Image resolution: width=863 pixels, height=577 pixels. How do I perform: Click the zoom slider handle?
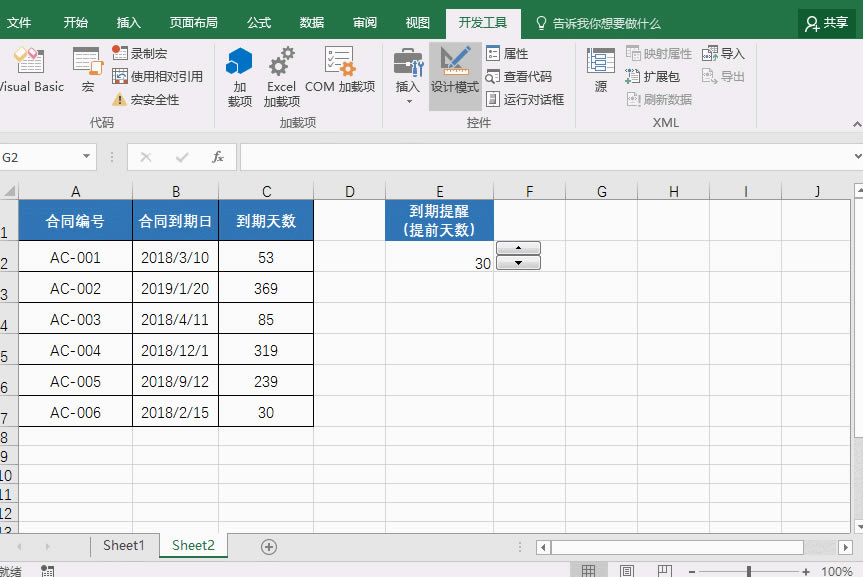[749, 571]
